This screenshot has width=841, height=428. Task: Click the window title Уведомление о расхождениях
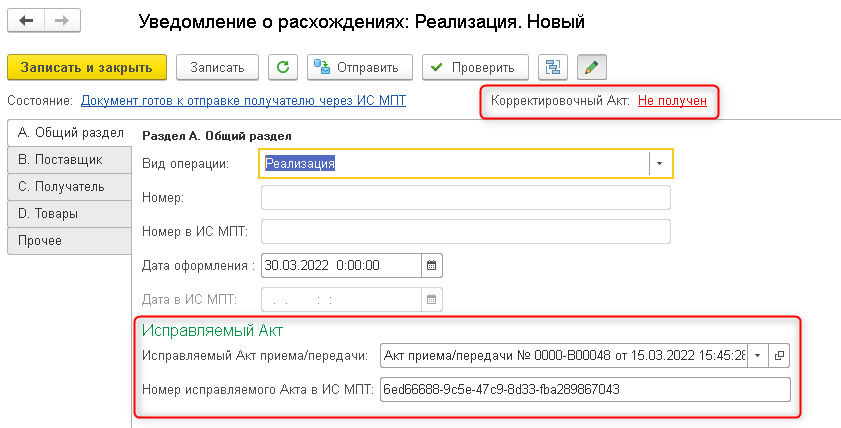click(x=362, y=22)
